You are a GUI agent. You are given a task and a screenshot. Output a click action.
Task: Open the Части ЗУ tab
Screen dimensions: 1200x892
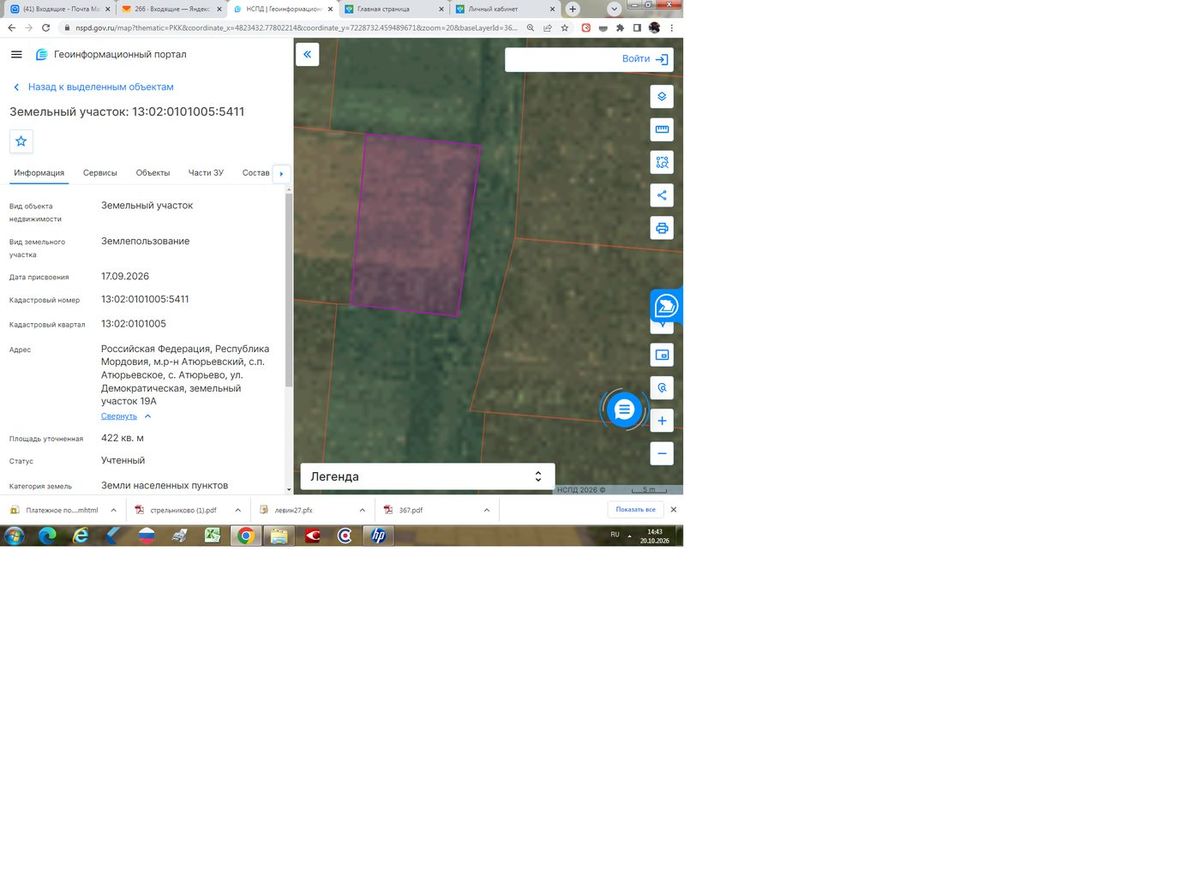click(206, 173)
